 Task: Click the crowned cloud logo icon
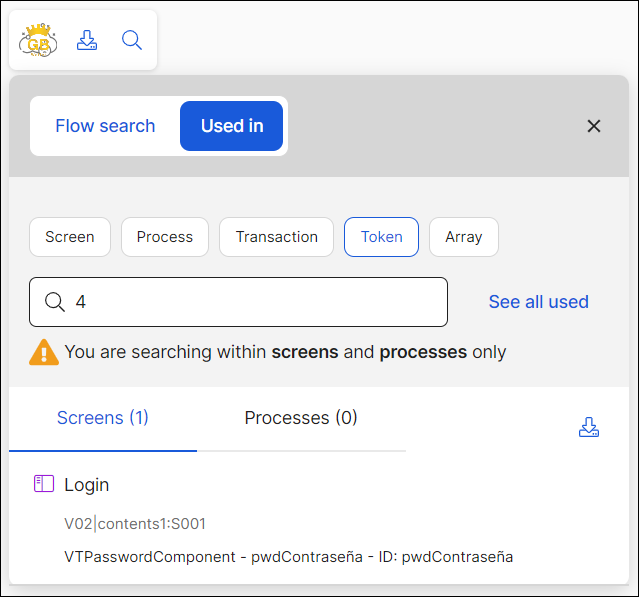(x=39, y=40)
